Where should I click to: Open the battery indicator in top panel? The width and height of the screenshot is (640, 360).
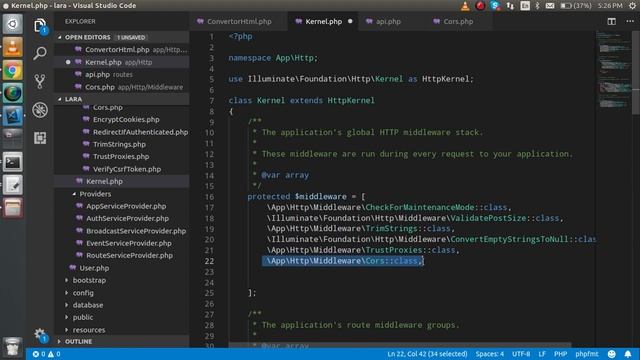coord(576,6)
